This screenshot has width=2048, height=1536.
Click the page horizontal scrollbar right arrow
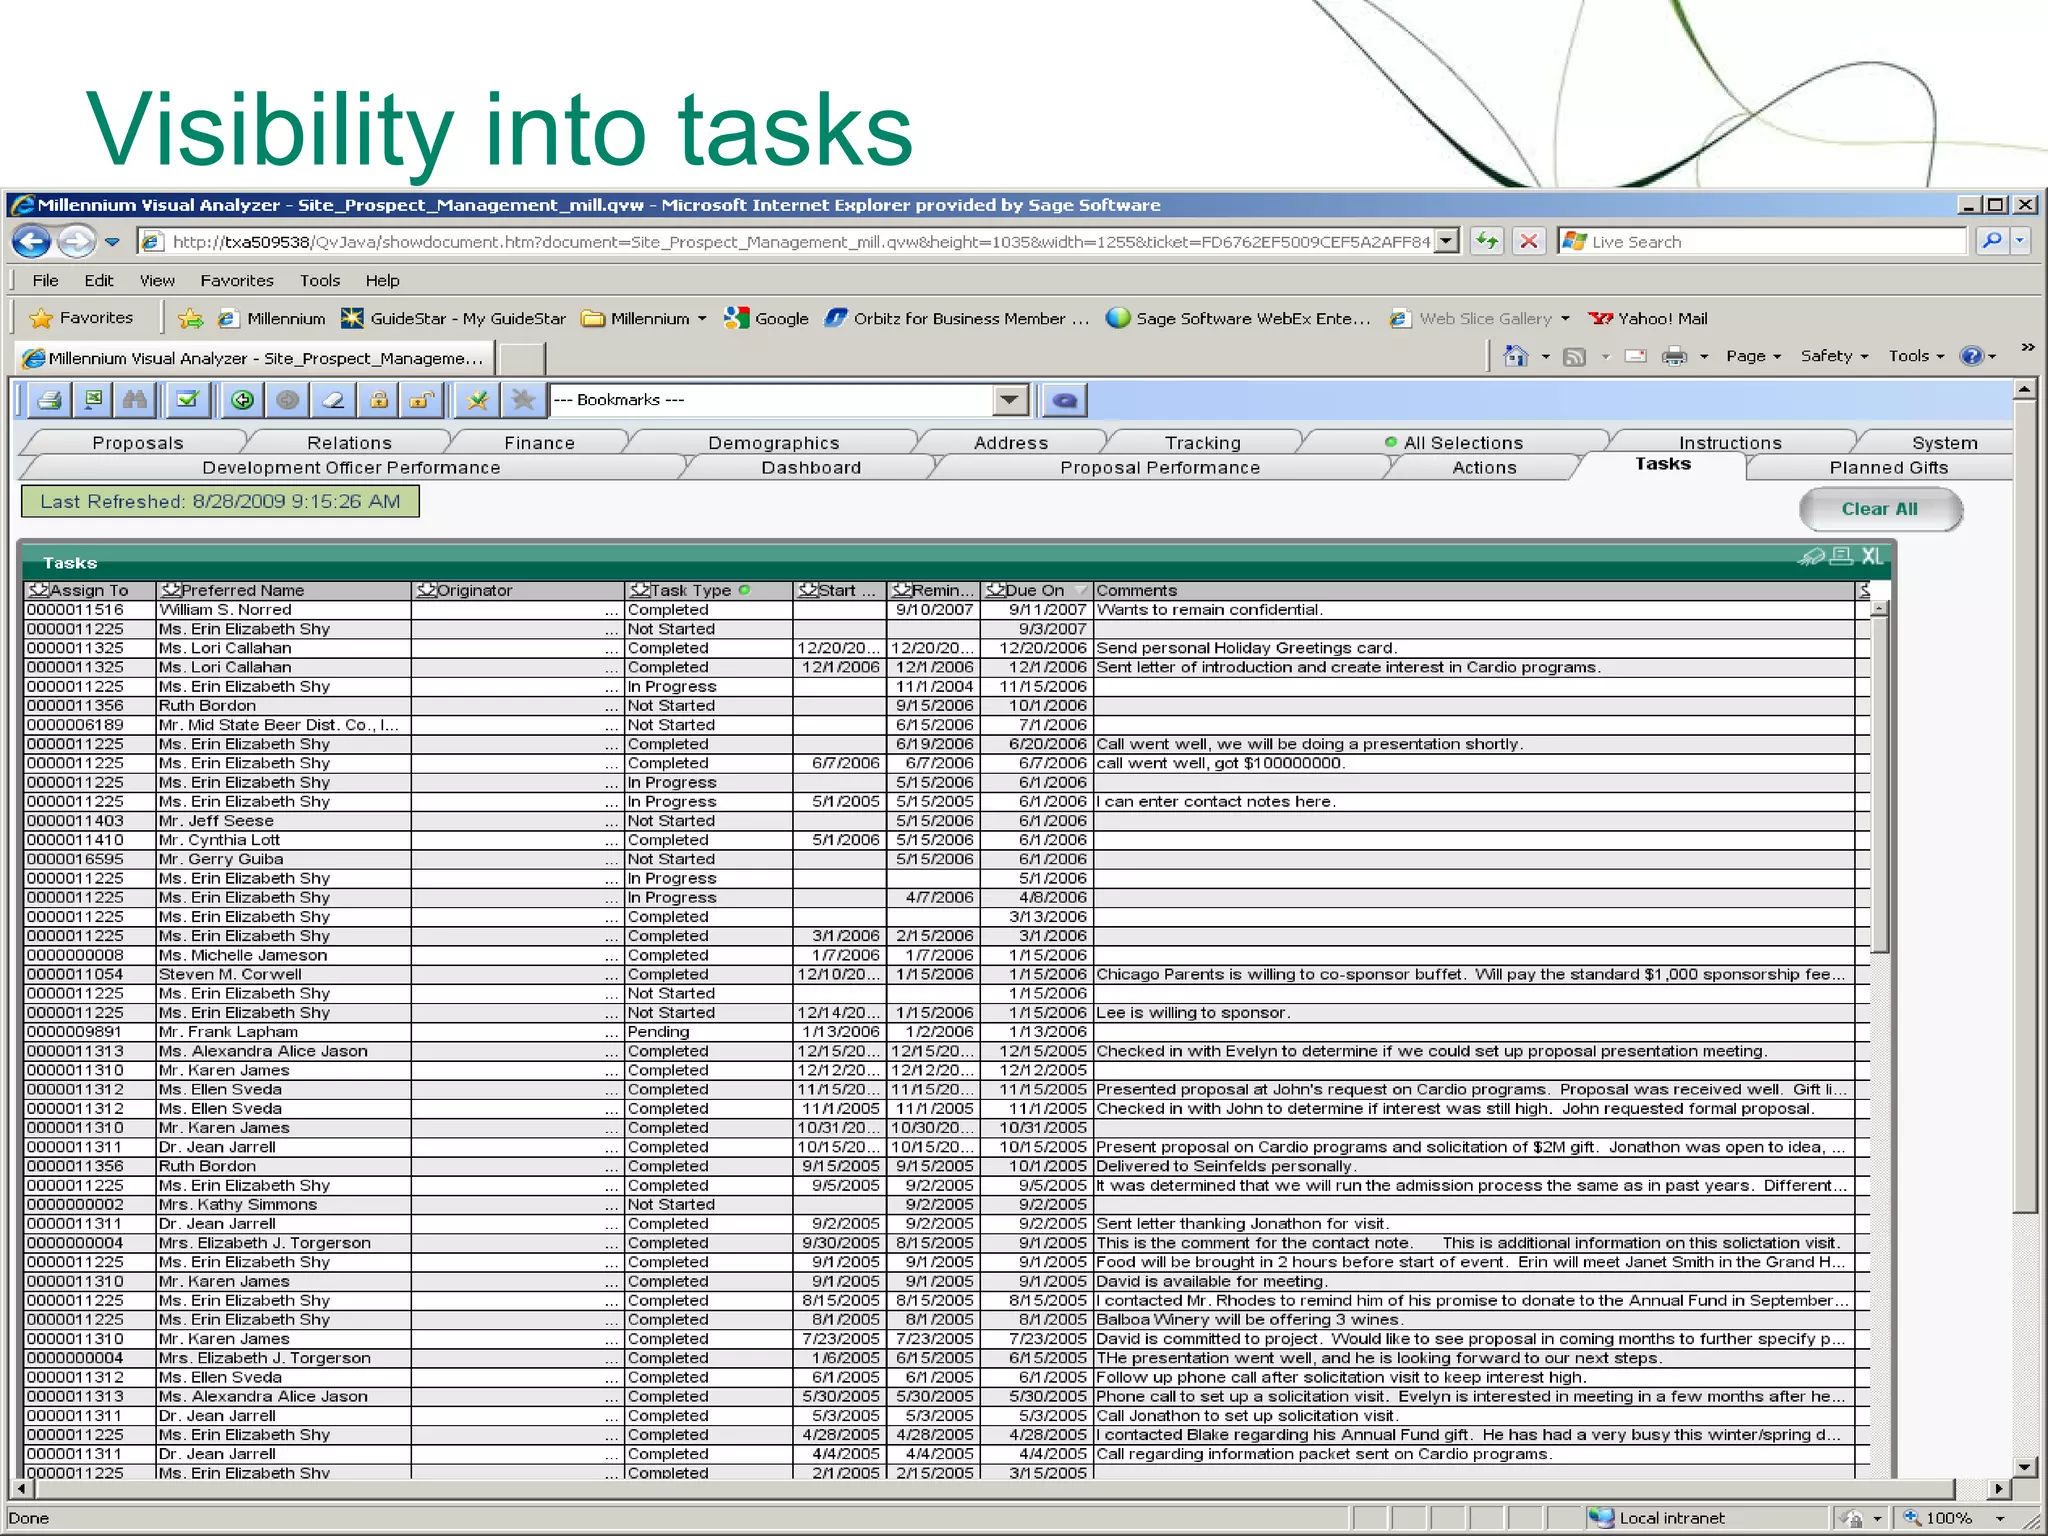[1999, 1488]
